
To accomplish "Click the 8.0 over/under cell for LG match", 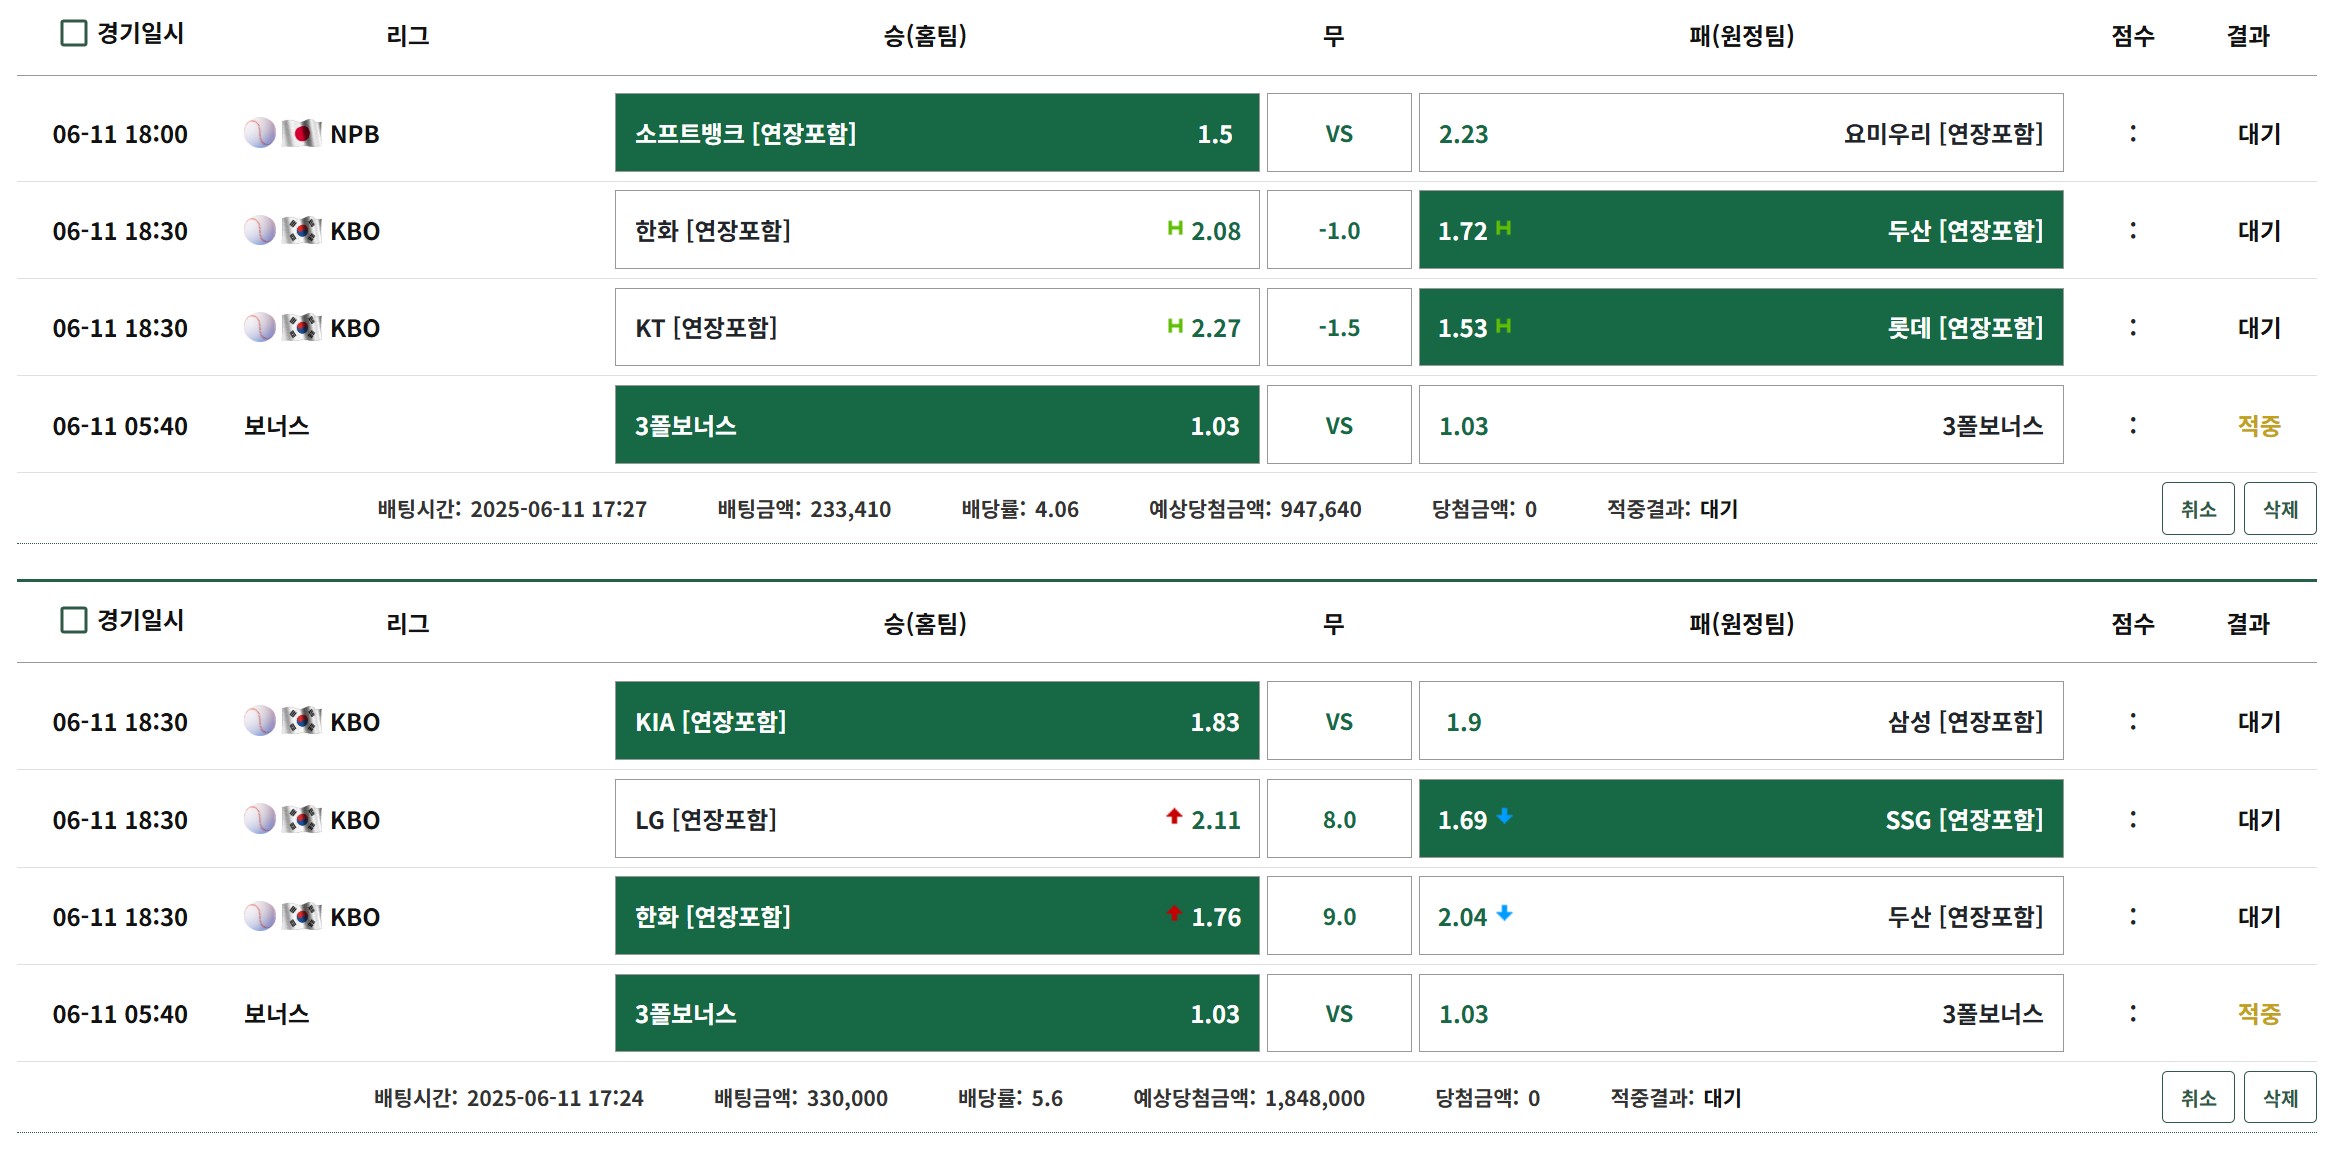I will point(1338,819).
